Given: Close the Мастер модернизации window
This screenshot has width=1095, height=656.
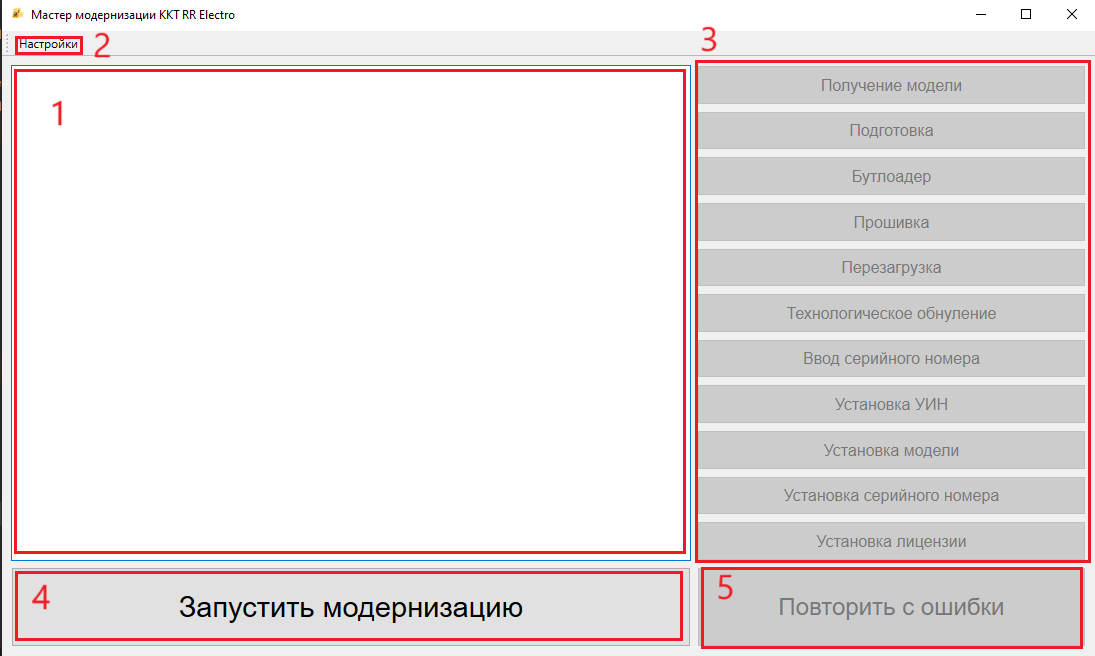Looking at the screenshot, I should click(1071, 15).
